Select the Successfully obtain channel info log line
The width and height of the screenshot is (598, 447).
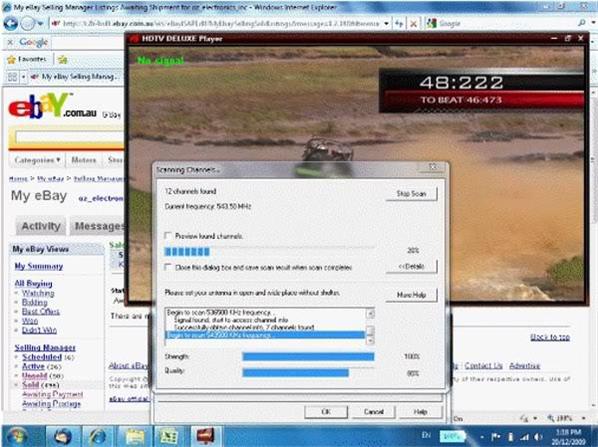[x=244, y=327]
